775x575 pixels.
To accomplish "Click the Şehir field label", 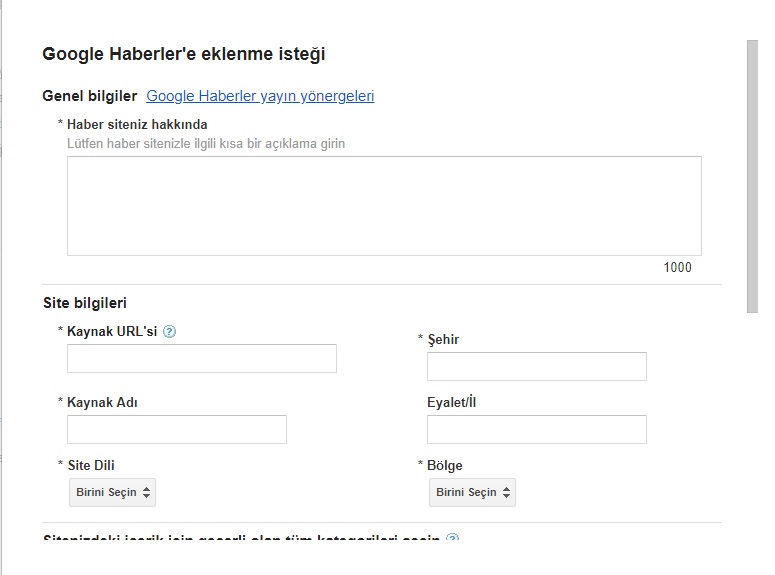I will click(443, 339).
